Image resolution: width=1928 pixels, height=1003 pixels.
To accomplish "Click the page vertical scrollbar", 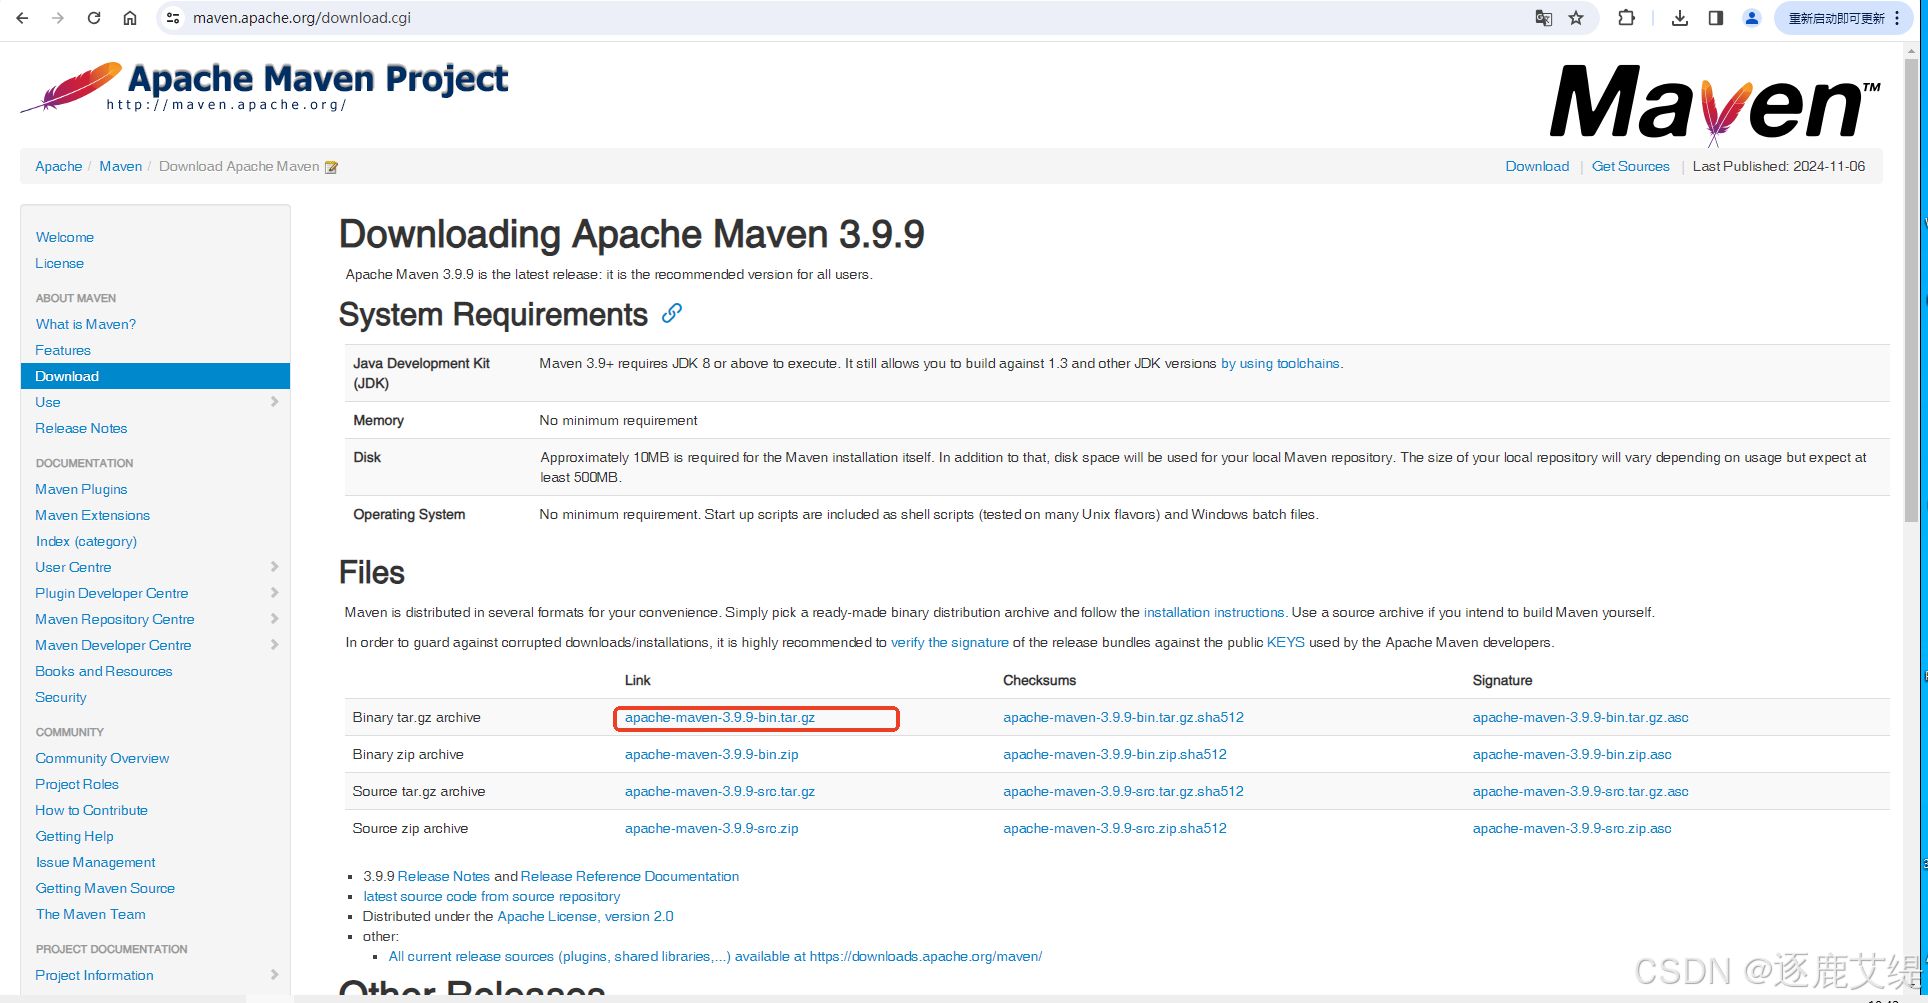I will coord(1911,290).
